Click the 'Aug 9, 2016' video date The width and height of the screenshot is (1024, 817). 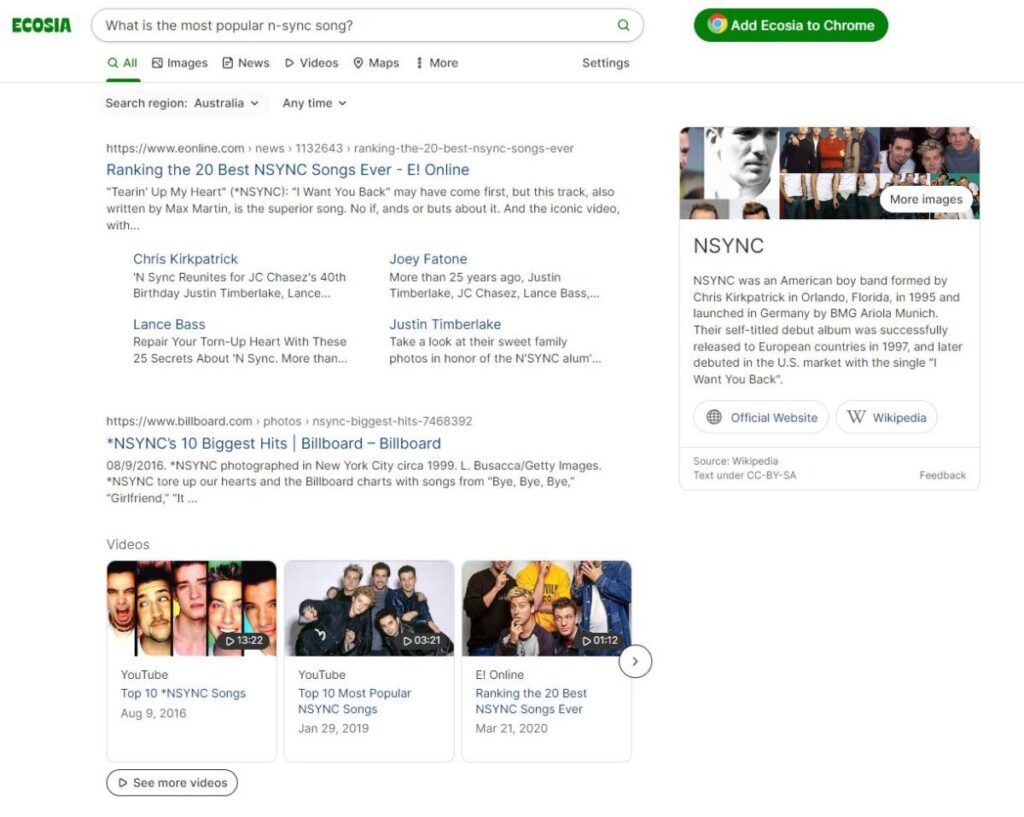point(153,713)
